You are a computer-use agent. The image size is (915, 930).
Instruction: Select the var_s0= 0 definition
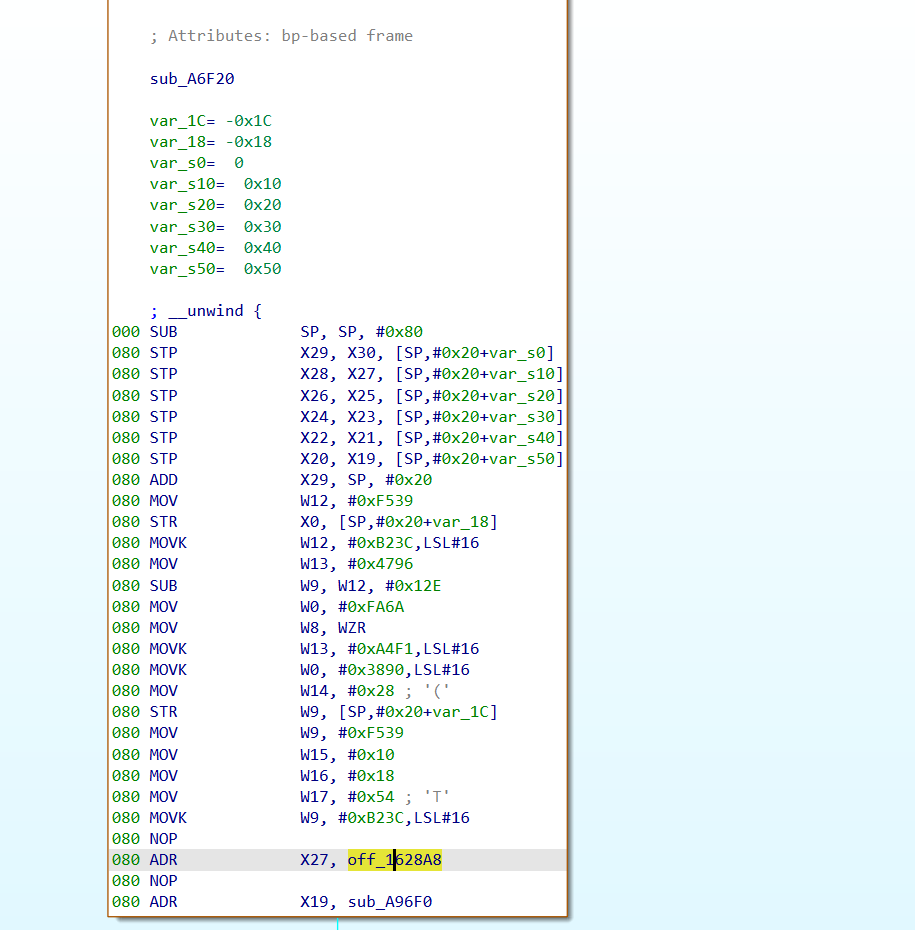tap(196, 163)
